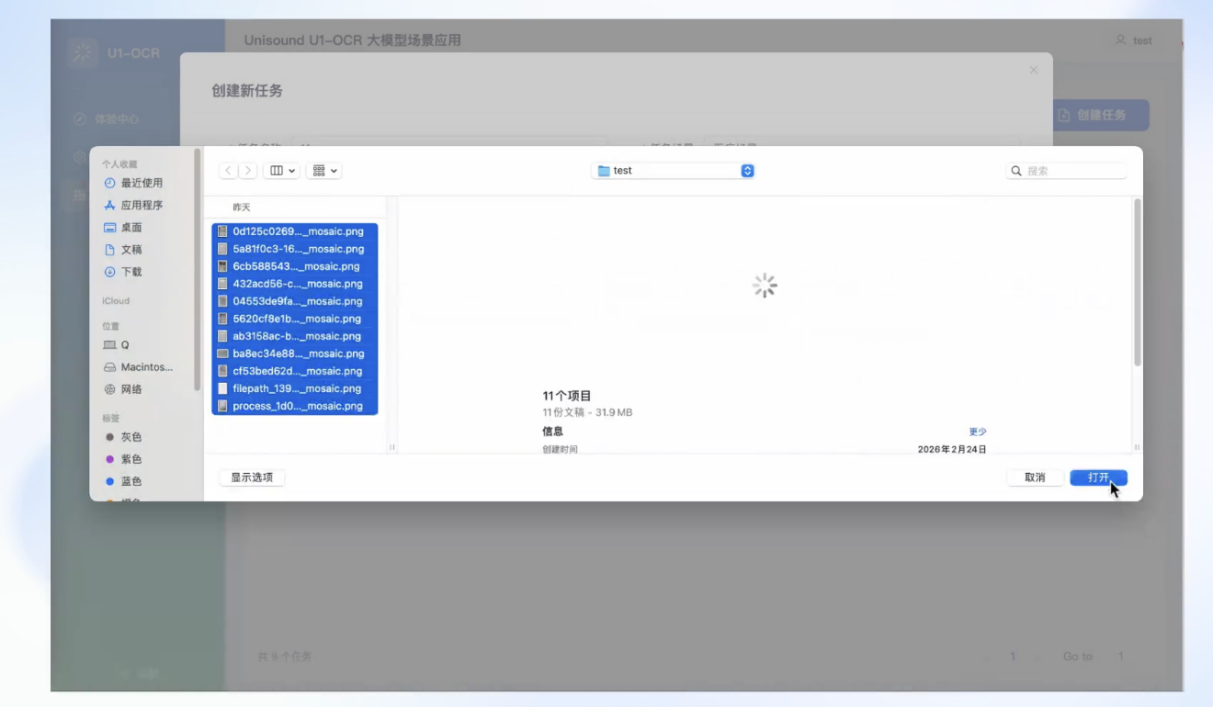
Task: Click 取消 to cancel the dialog
Action: pos(1034,478)
